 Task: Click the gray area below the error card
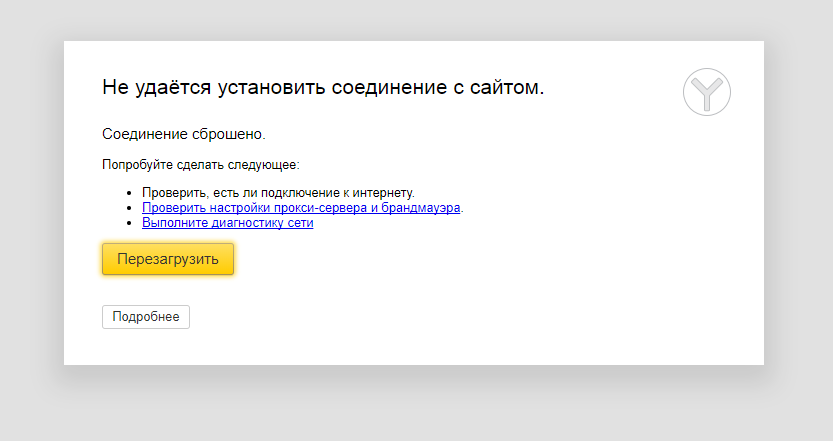coord(416,405)
